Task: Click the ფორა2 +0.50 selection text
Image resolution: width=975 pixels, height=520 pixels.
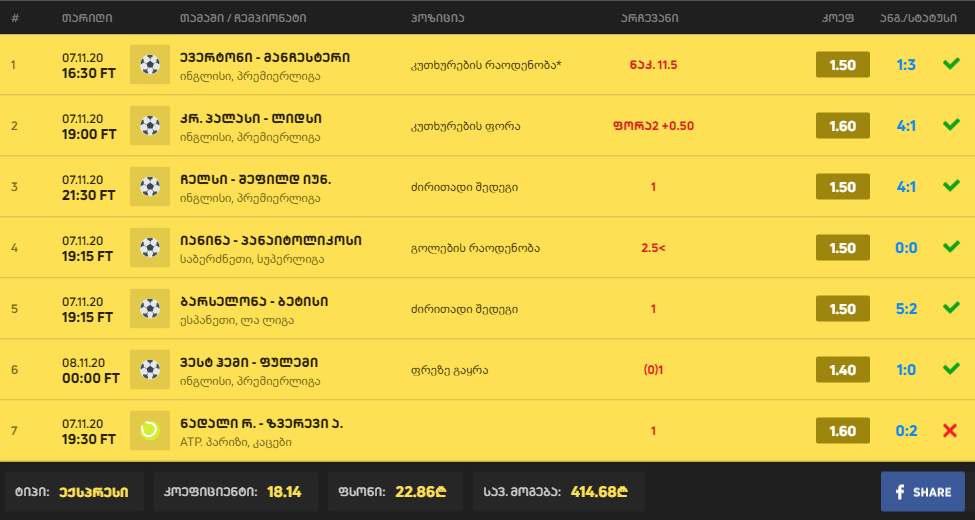Action: coord(653,126)
